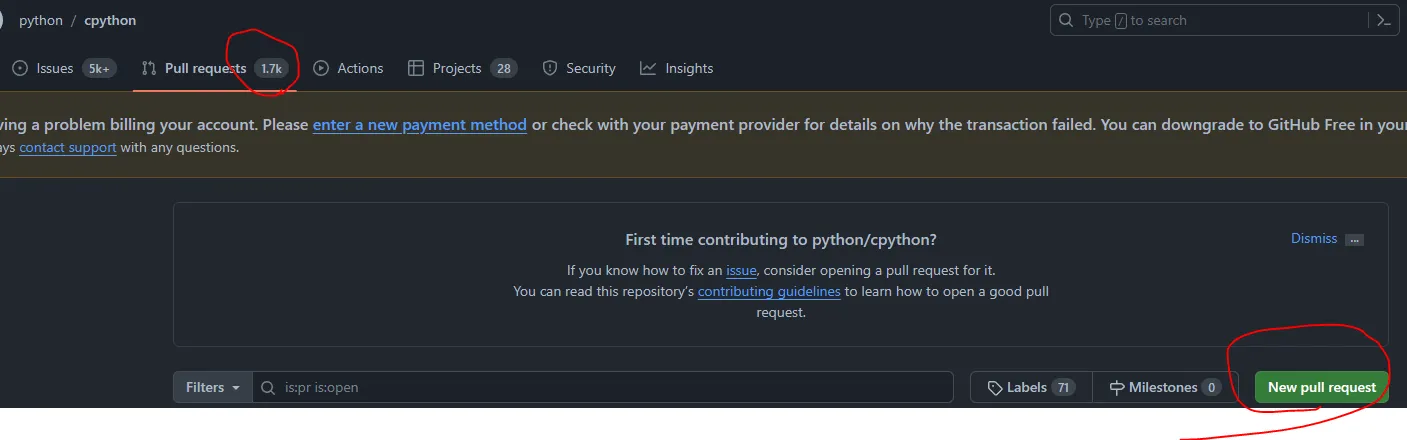
Task: Click the Pull requests branch icon
Action: click(x=149, y=68)
